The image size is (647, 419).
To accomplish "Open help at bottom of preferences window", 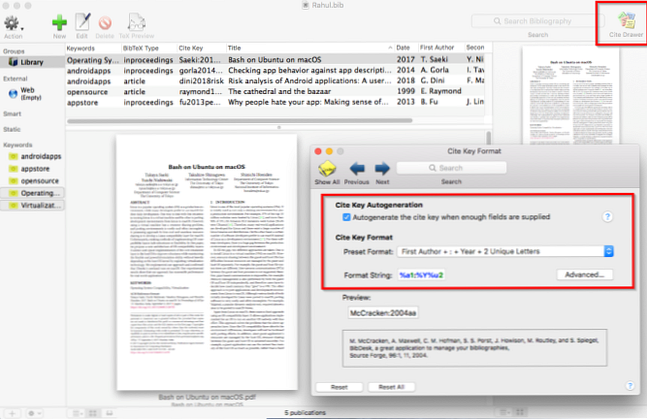I will (630, 386).
